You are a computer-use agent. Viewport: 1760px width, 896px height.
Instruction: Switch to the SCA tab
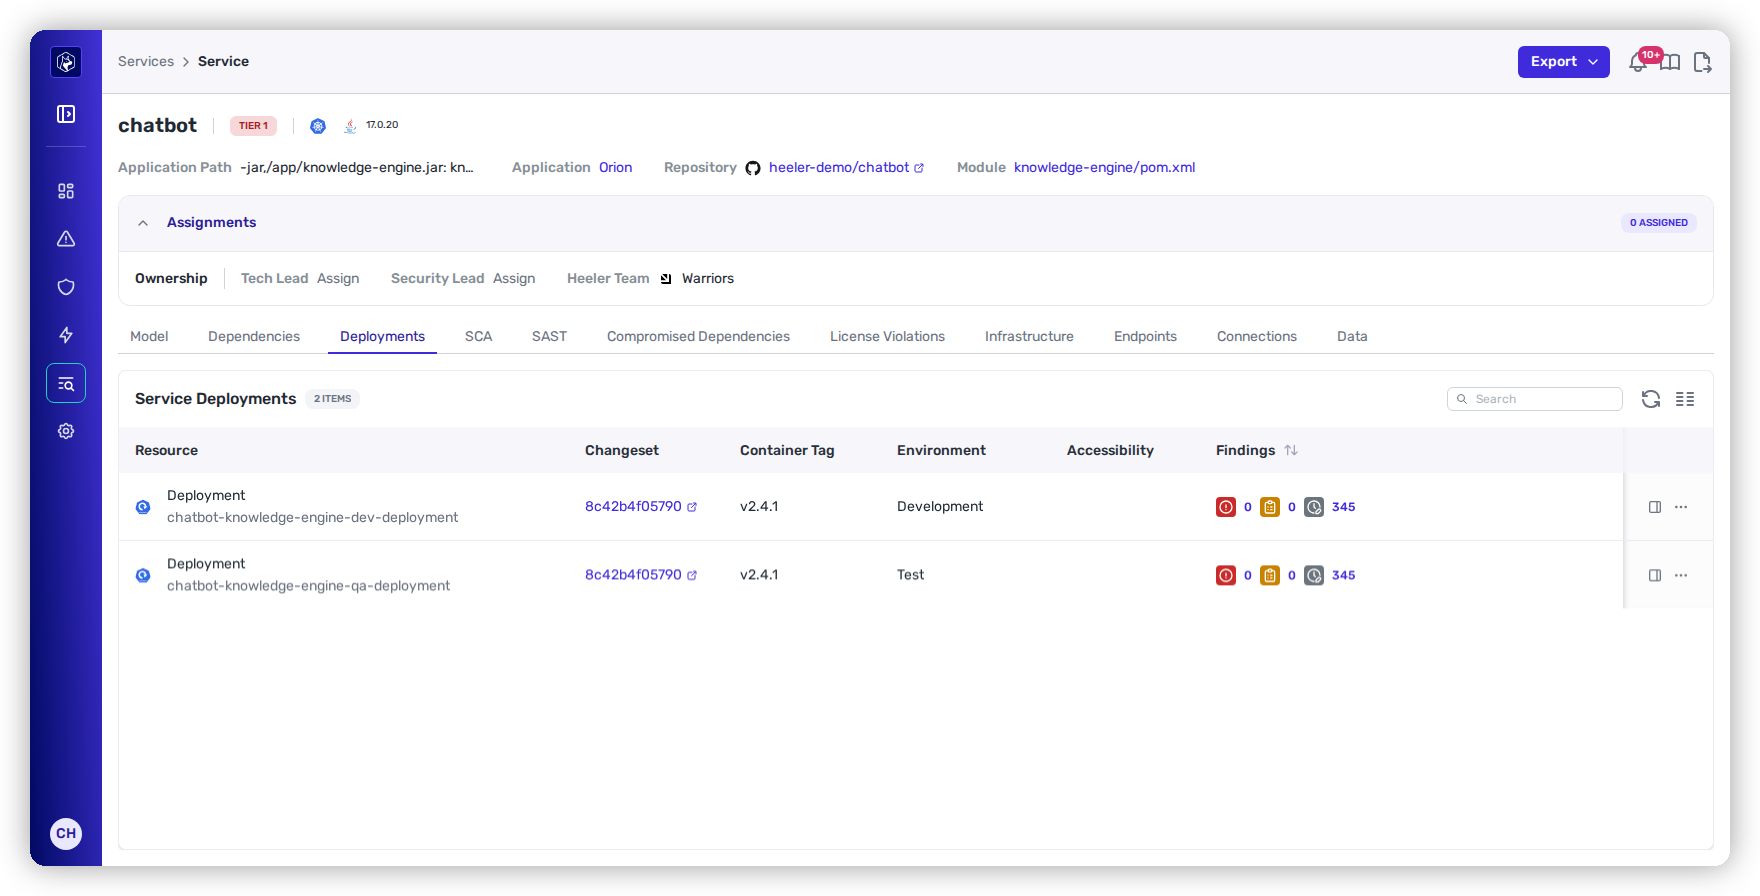478,336
